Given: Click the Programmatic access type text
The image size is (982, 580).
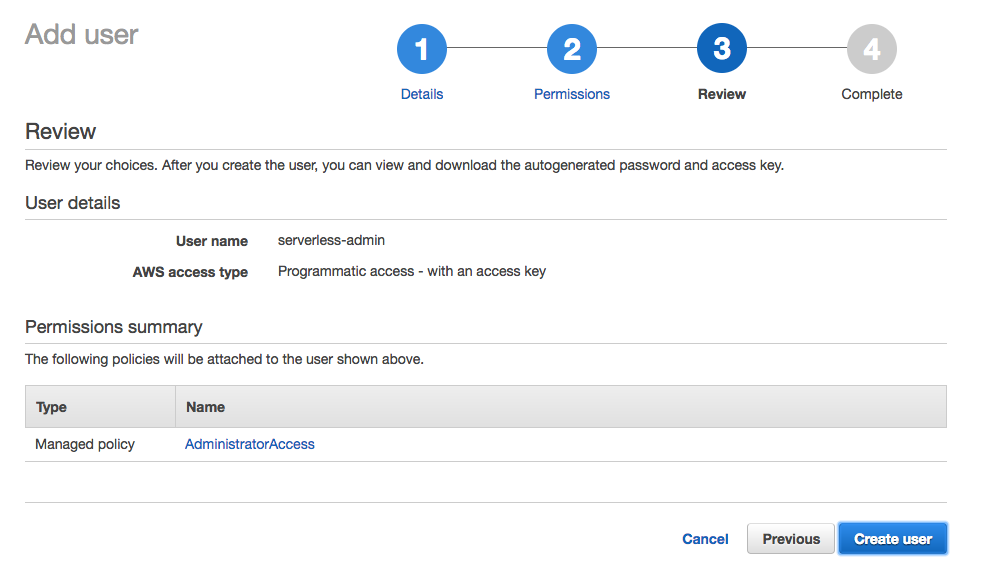Looking at the screenshot, I should 411,271.
